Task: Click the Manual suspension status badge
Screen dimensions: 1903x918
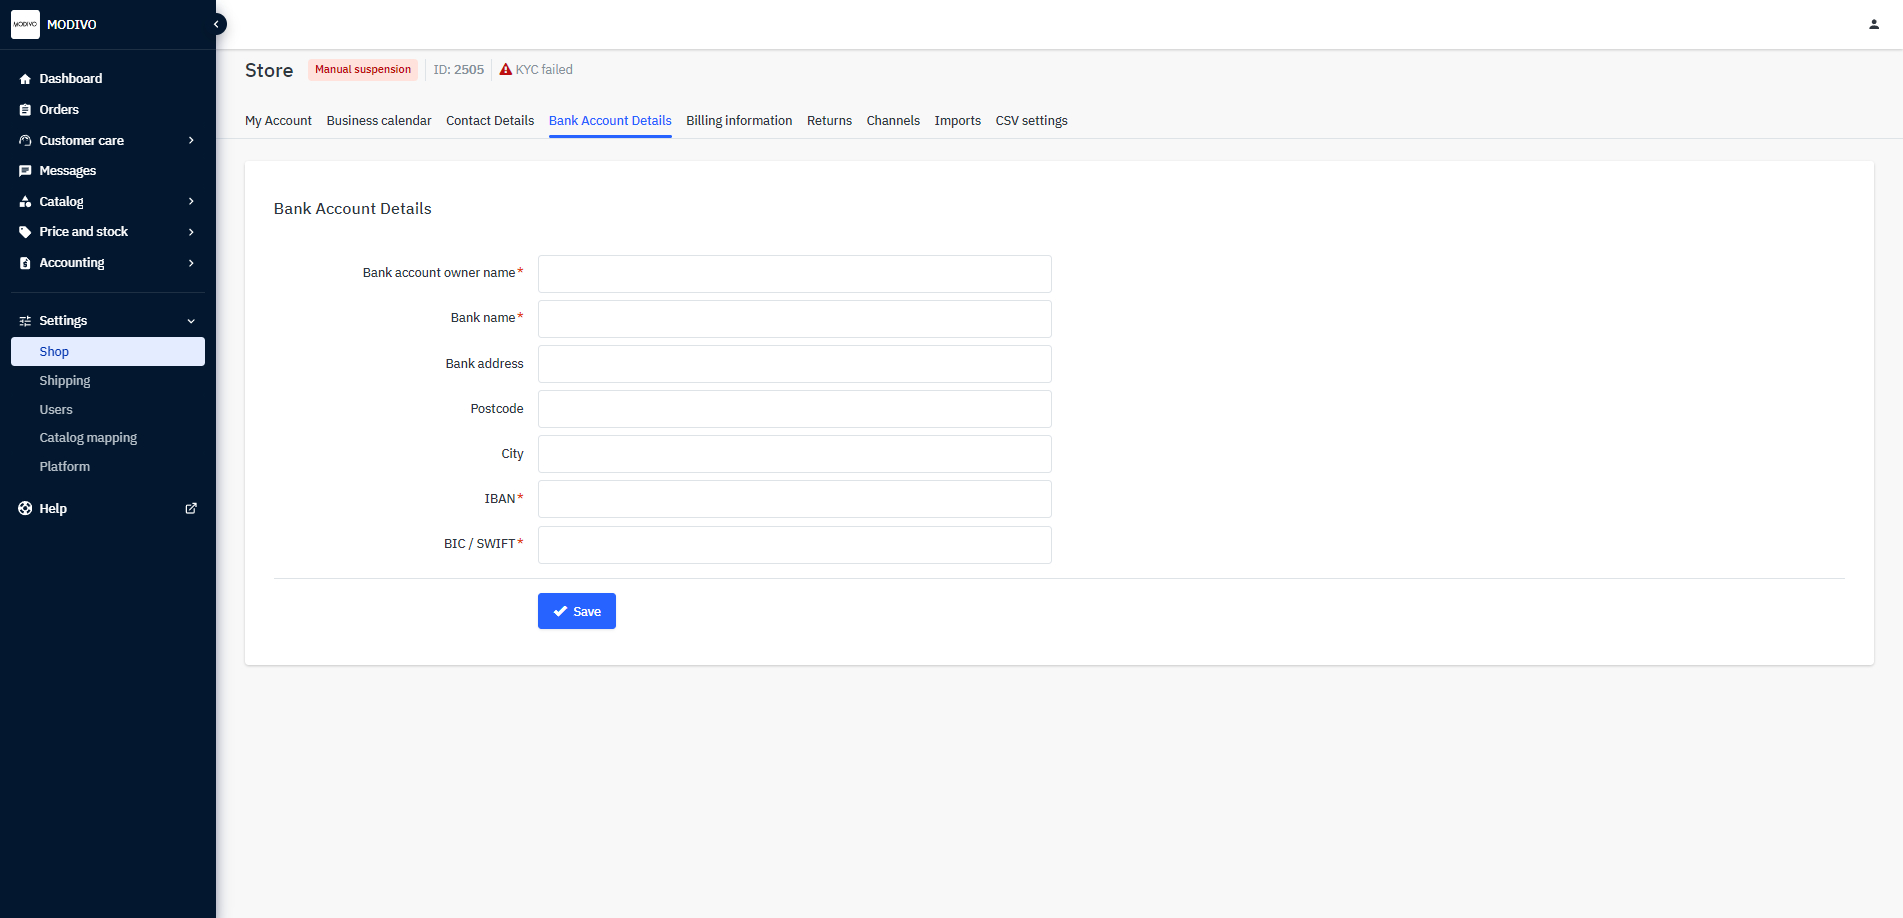Action: click(363, 70)
